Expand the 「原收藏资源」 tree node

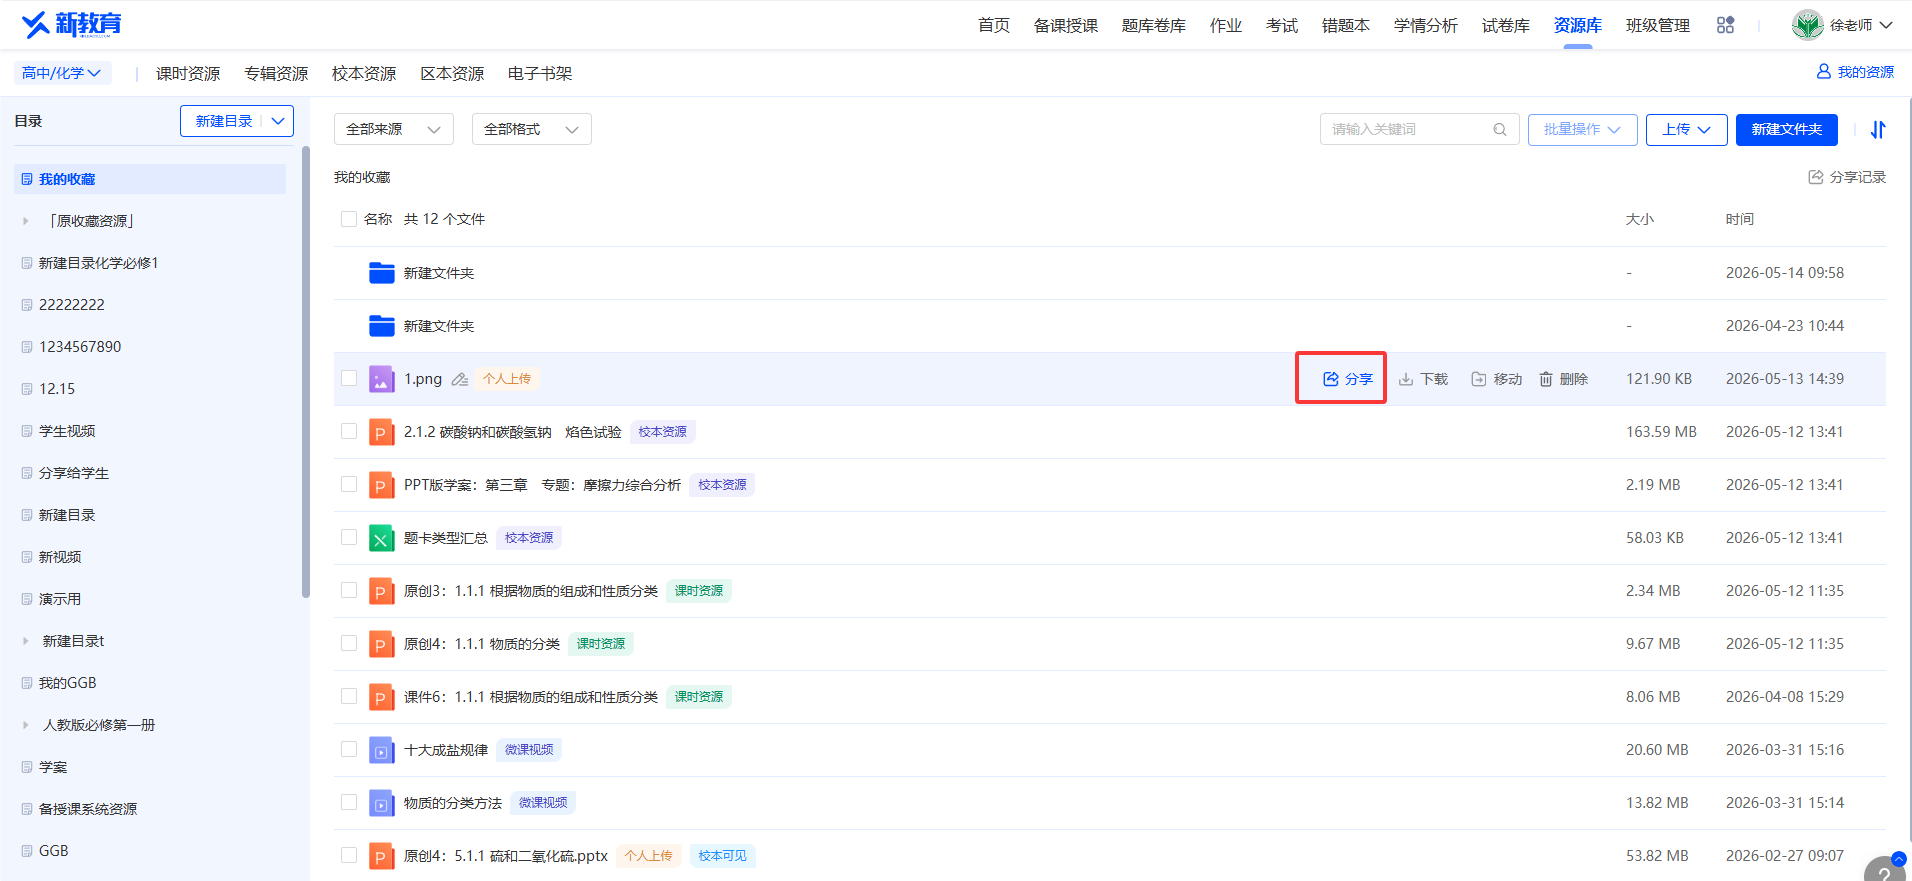(x=26, y=221)
